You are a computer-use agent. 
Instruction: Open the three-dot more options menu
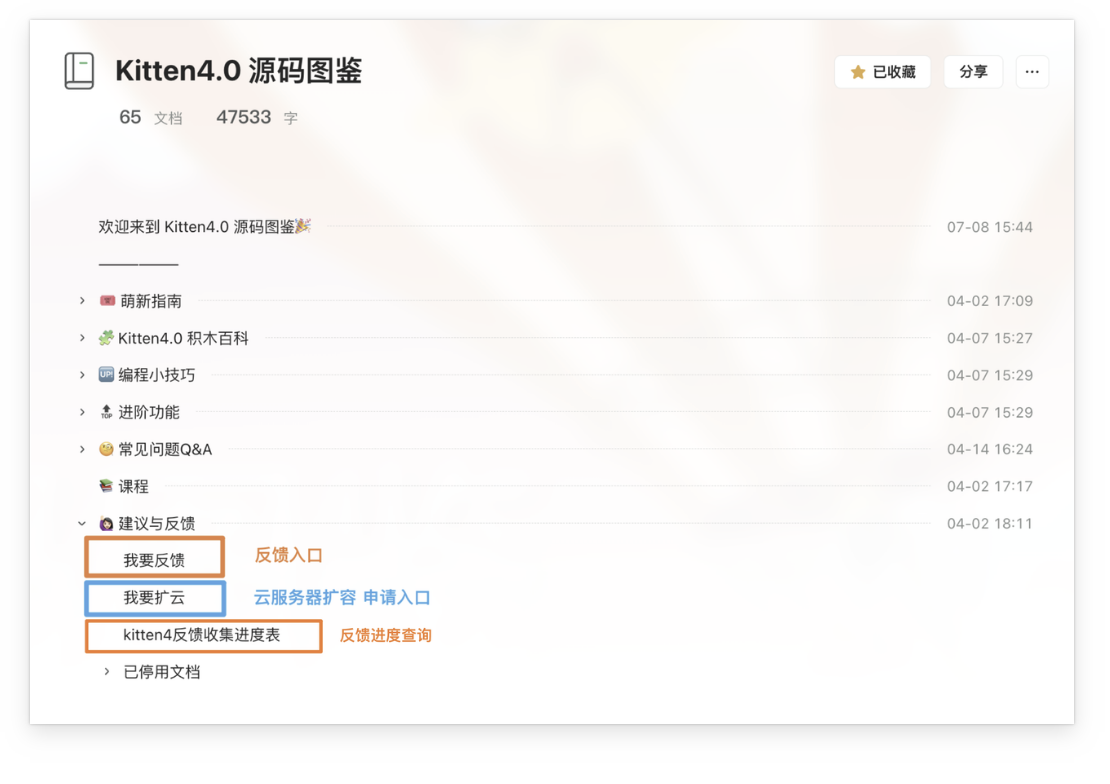[x=1032, y=72]
